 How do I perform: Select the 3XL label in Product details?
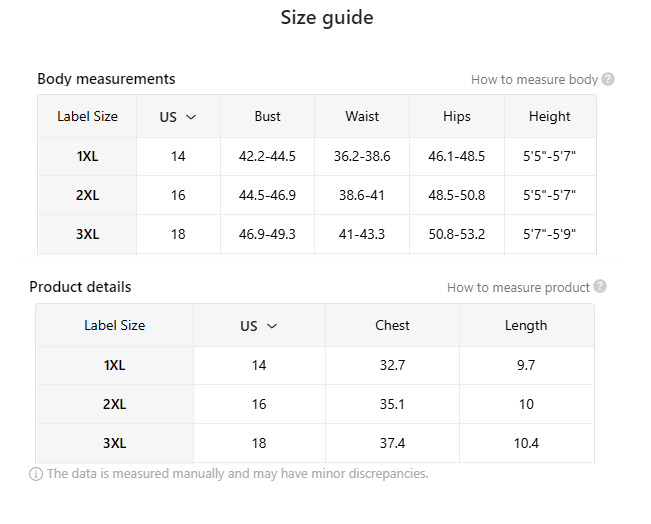click(x=114, y=443)
